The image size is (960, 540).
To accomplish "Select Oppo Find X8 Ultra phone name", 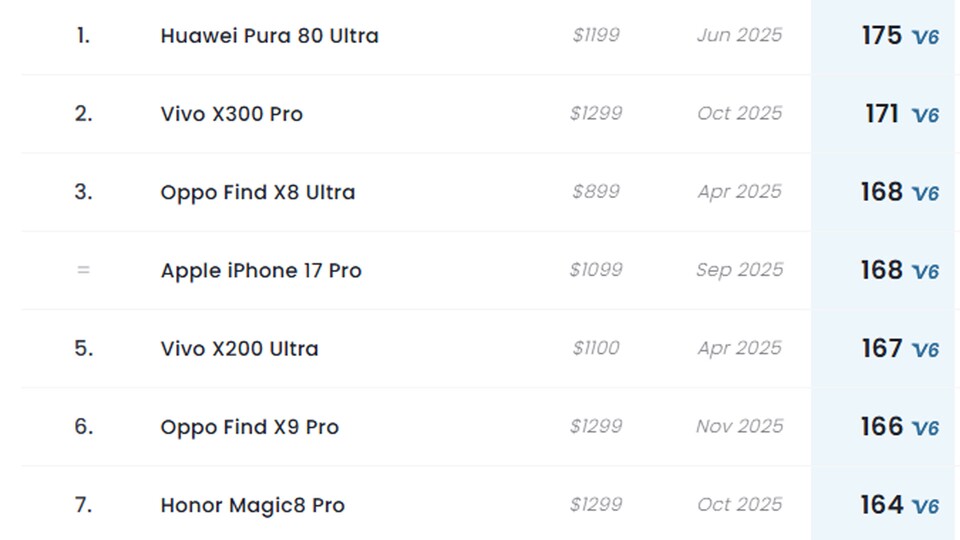I will coord(257,192).
